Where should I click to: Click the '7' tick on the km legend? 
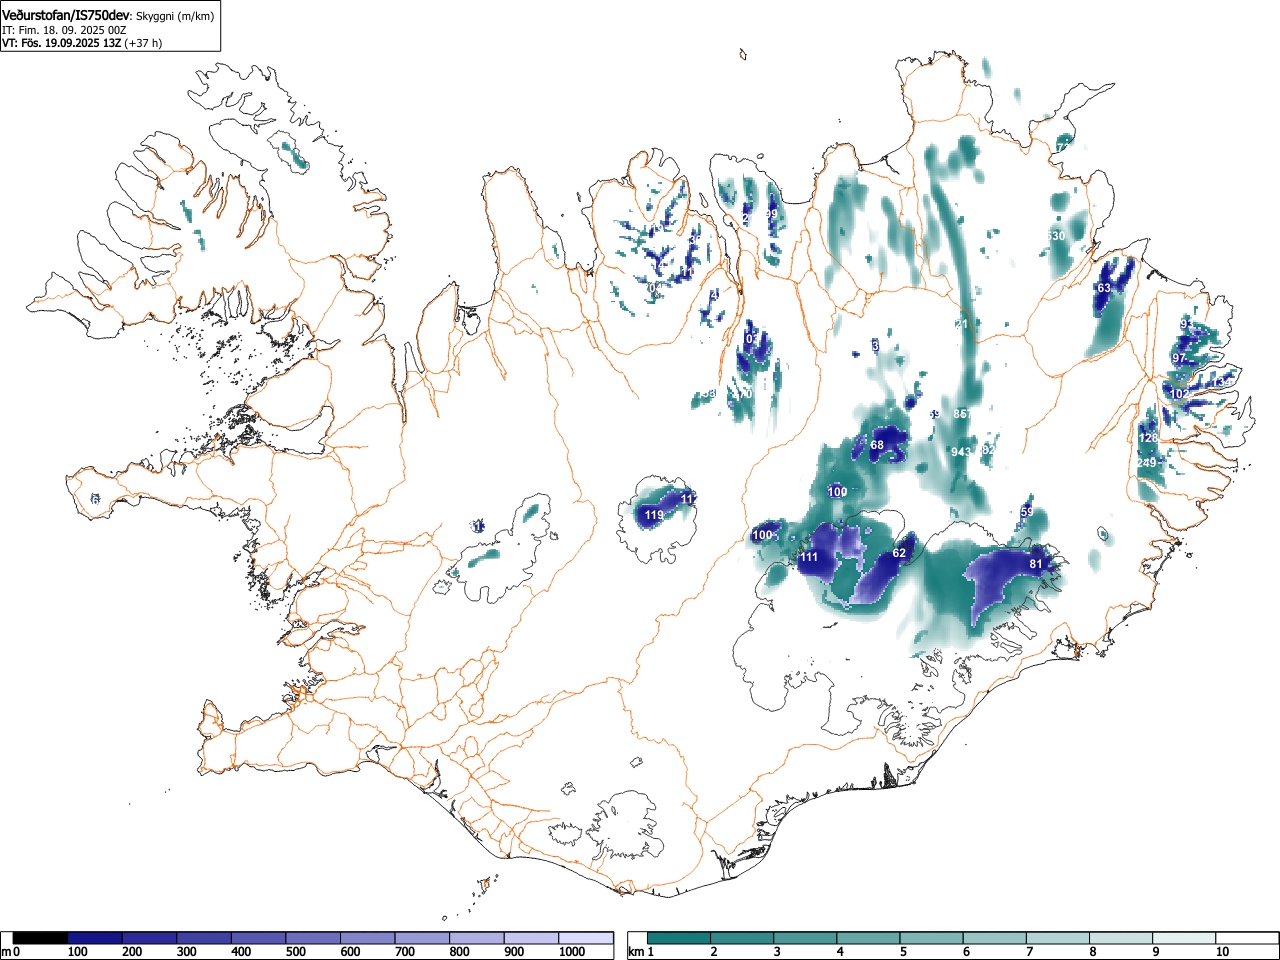coord(1029,952)
